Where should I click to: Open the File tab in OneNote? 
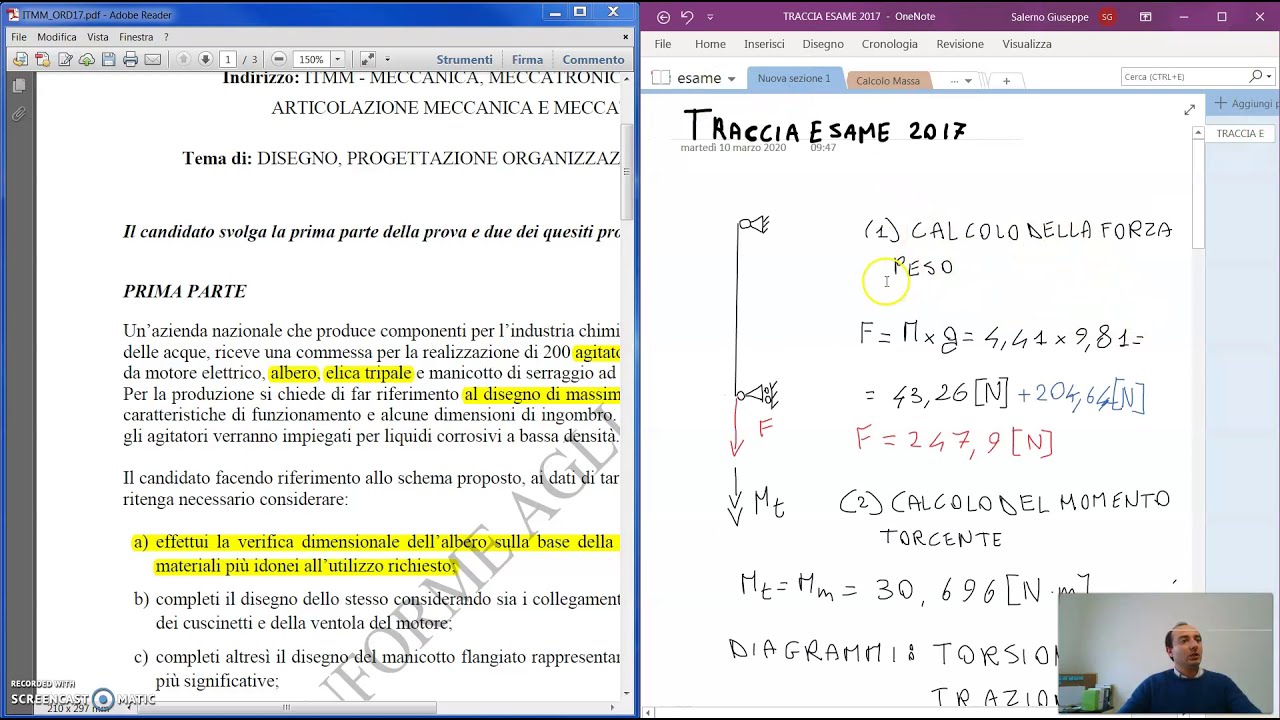pyautogui.click(x=663, y=44)
